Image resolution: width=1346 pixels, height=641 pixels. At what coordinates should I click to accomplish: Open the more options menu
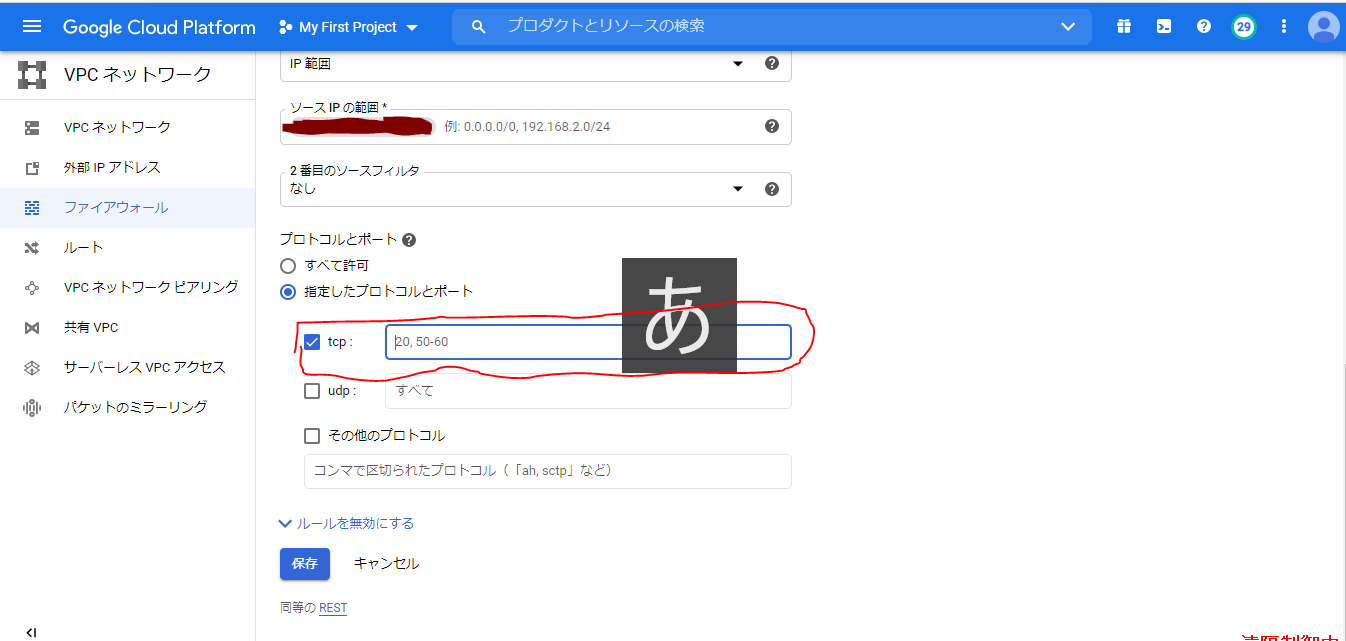(1283, 26)
